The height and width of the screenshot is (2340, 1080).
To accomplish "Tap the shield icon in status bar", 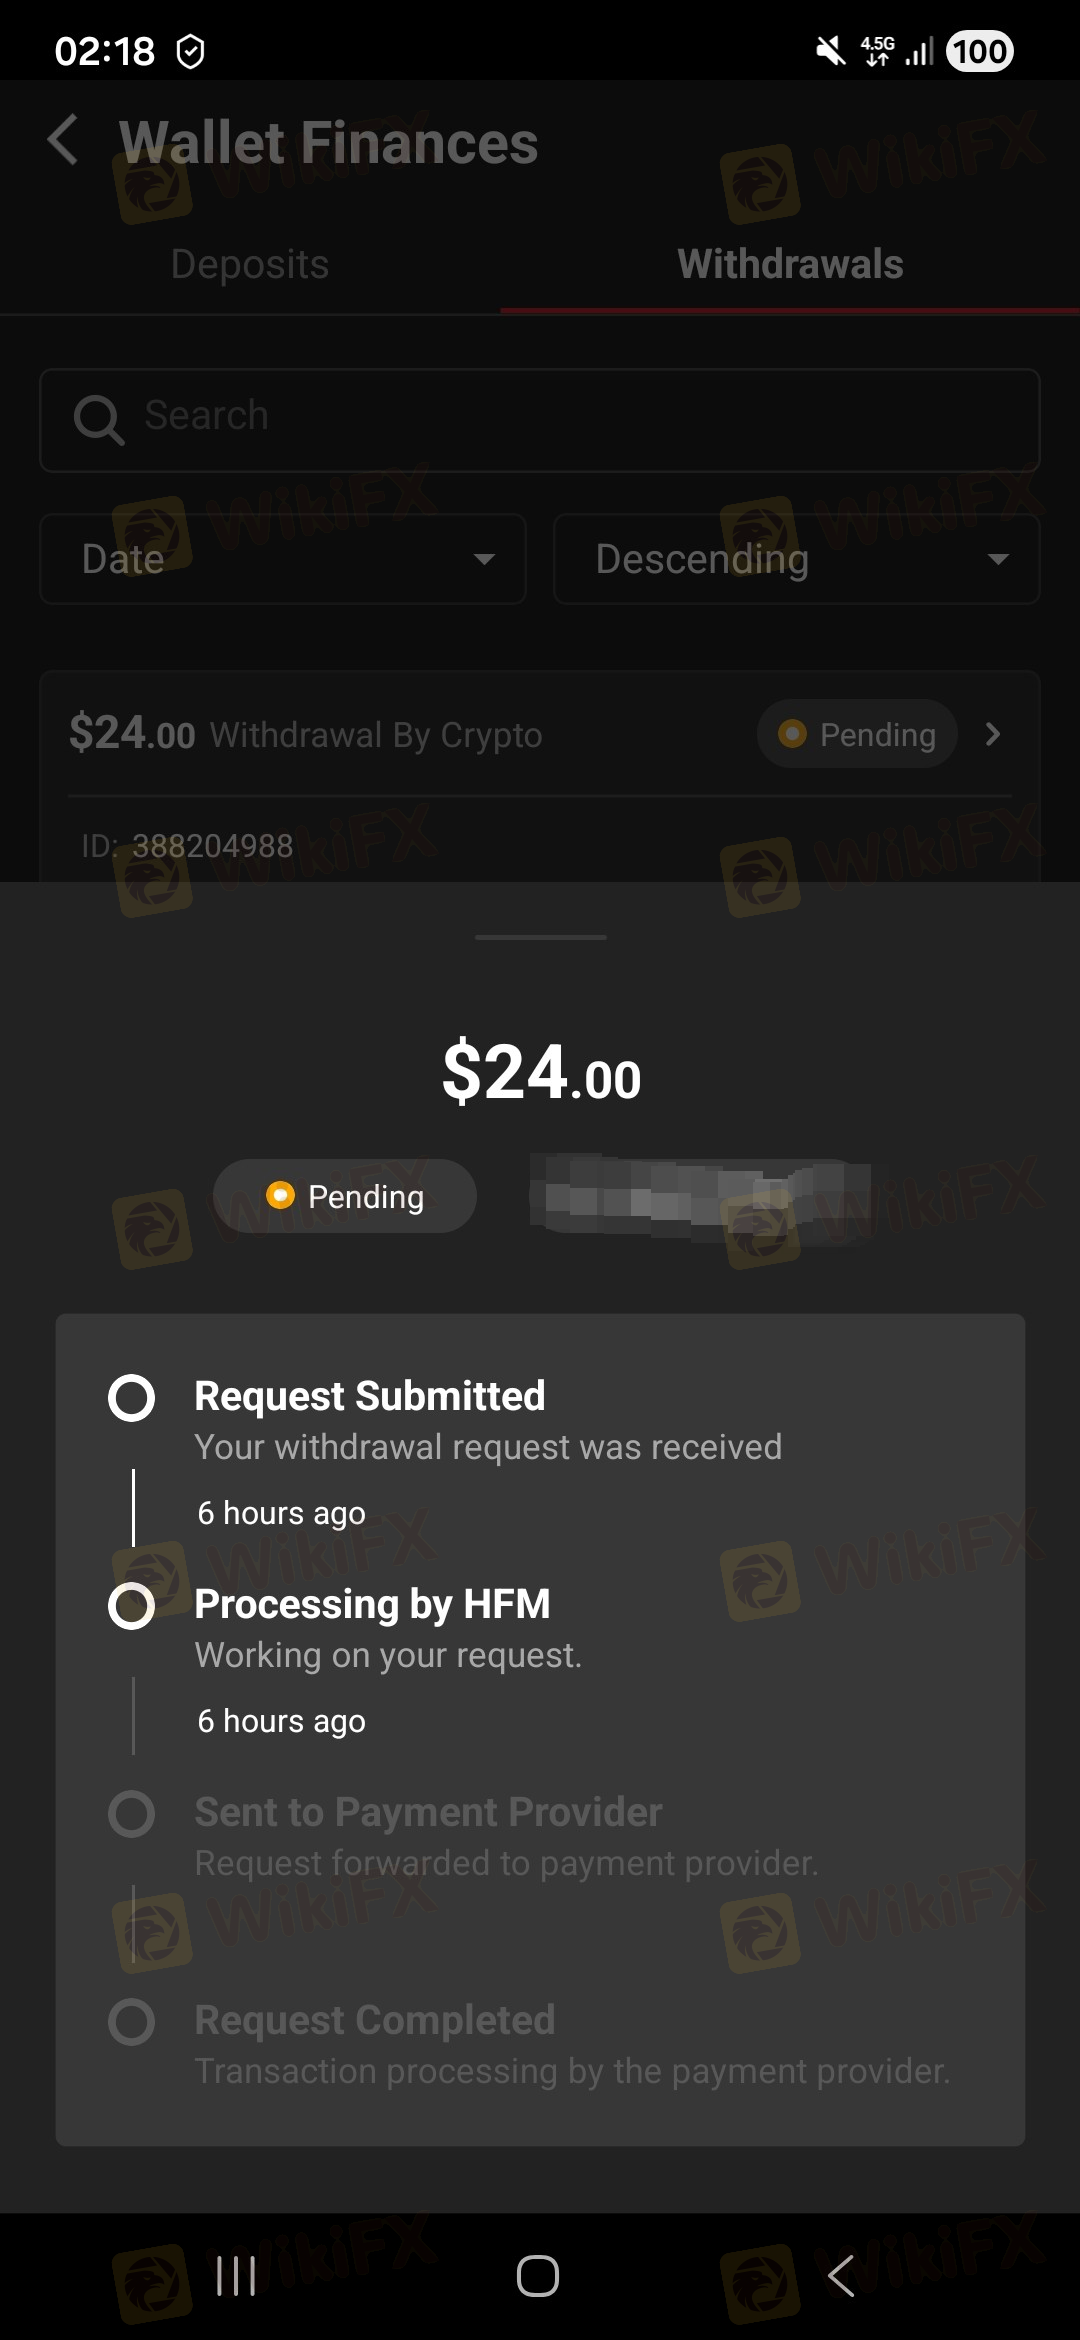I will pyautogui.click(x=190, y=52).
